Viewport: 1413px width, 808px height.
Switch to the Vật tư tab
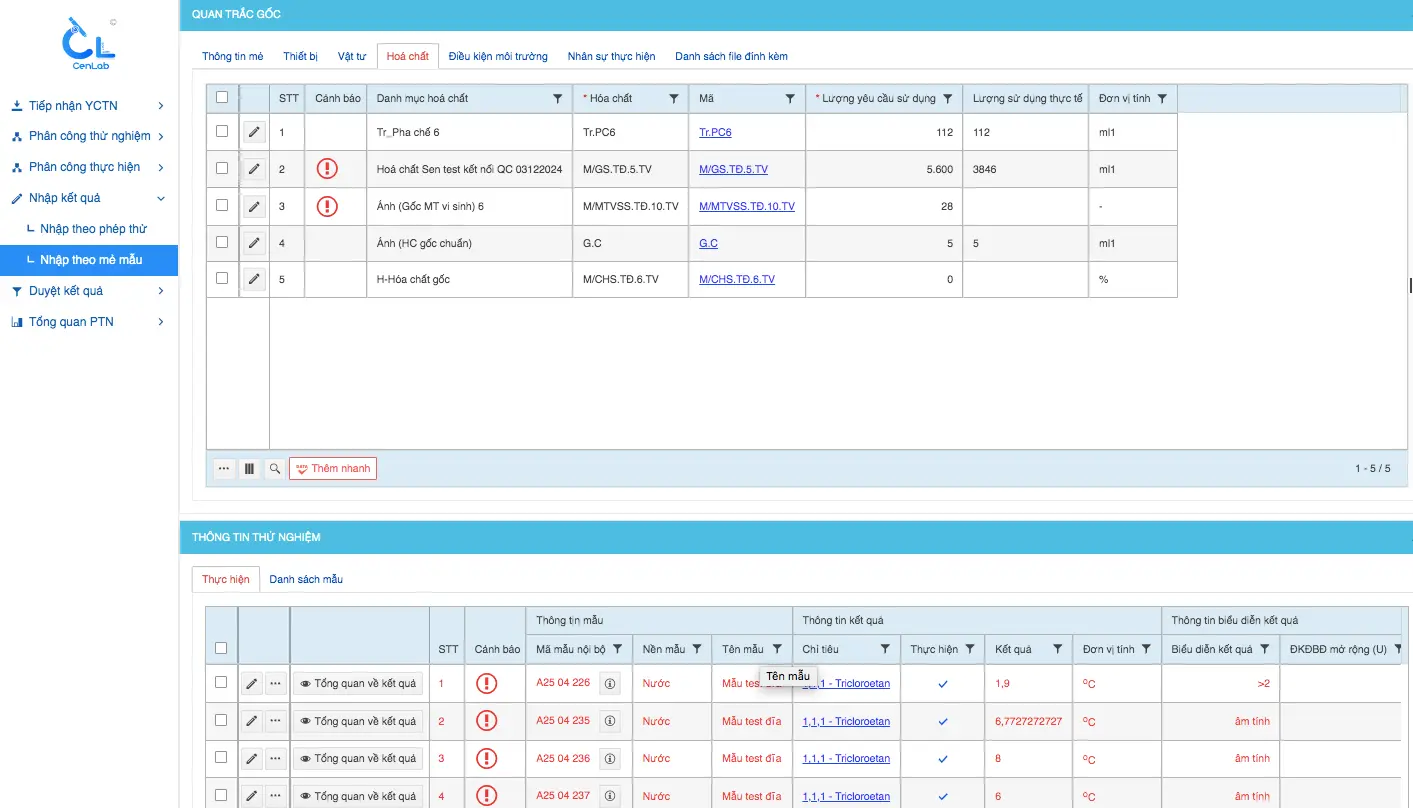[x=352, y=56]
